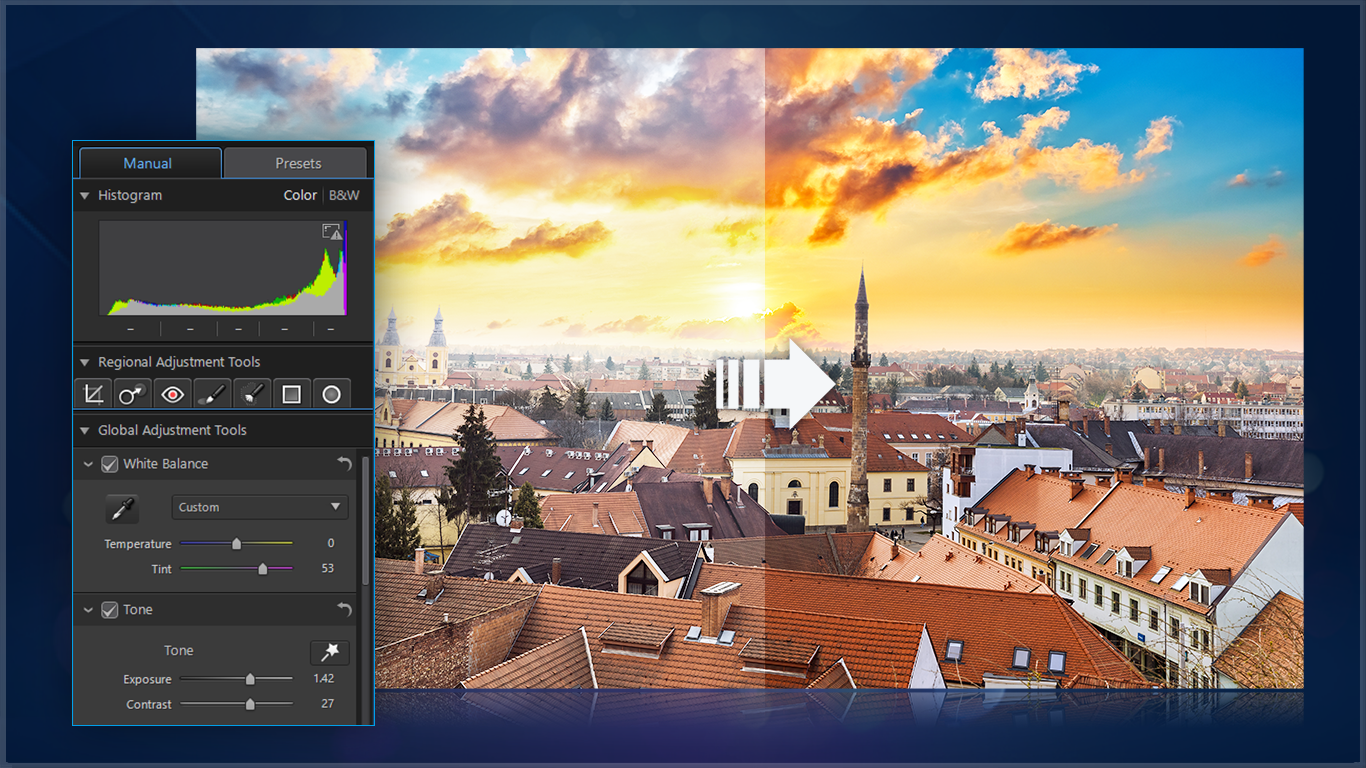This screenshot has height=768, width=1366.
Task: Collapse the Global Adjustment Tools section
Action: 84,430
